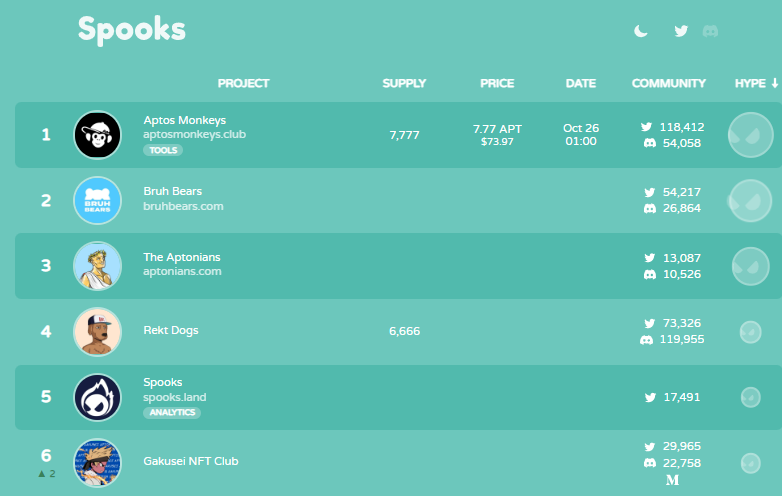Click the 6,666 supply for Rekt Dogs
The image size is (782, 496).
tap(404, 331)
